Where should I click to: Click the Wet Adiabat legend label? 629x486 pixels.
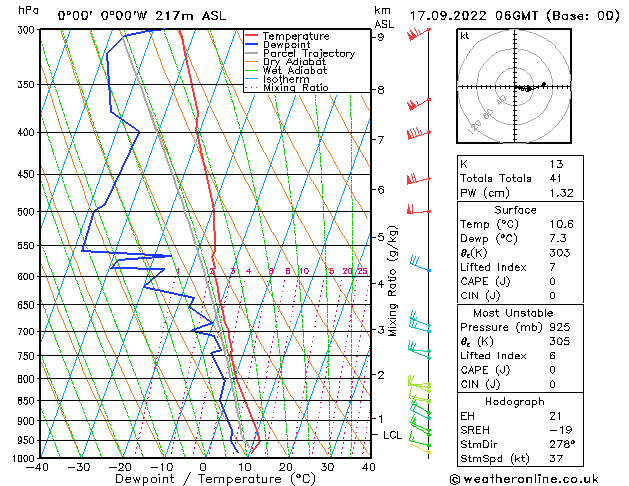coord(295,70)
